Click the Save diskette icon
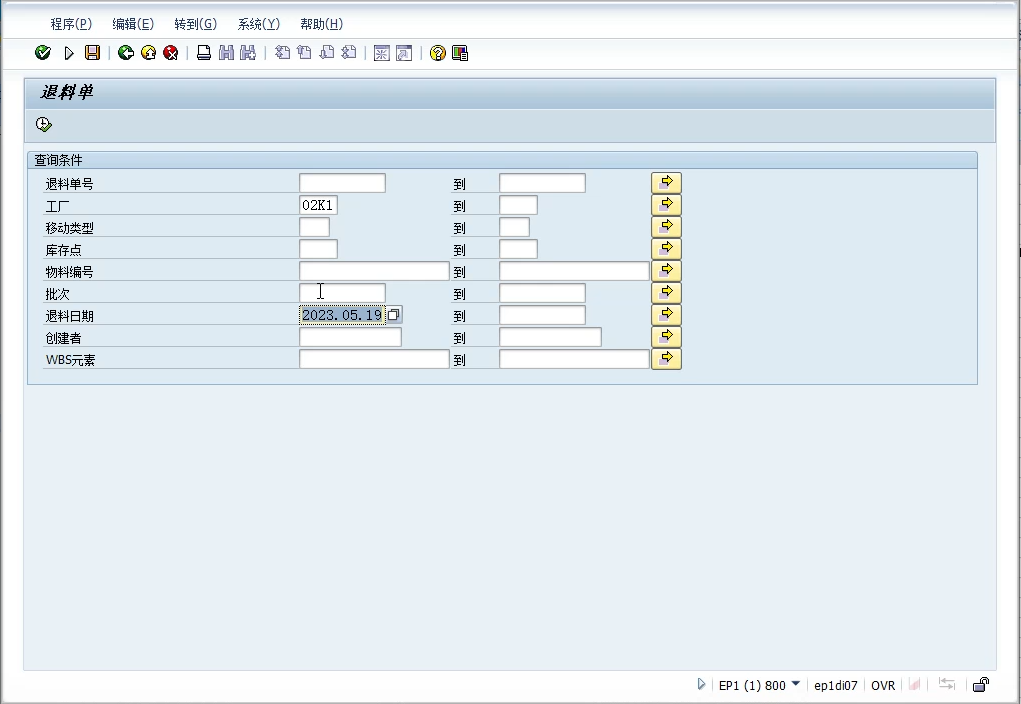Viewport: 1021px width, 704px height. [92, 53]
